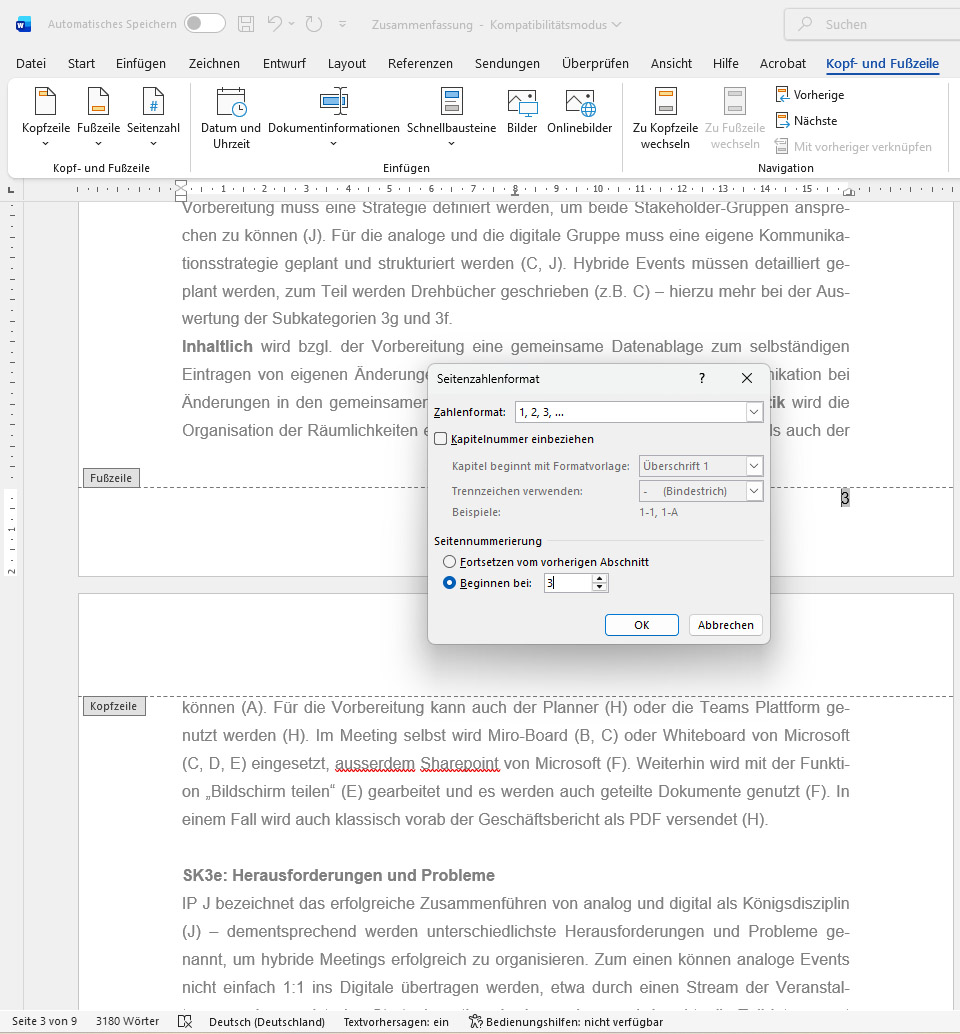Insert Bilder from ribbon

click(522, 112)
